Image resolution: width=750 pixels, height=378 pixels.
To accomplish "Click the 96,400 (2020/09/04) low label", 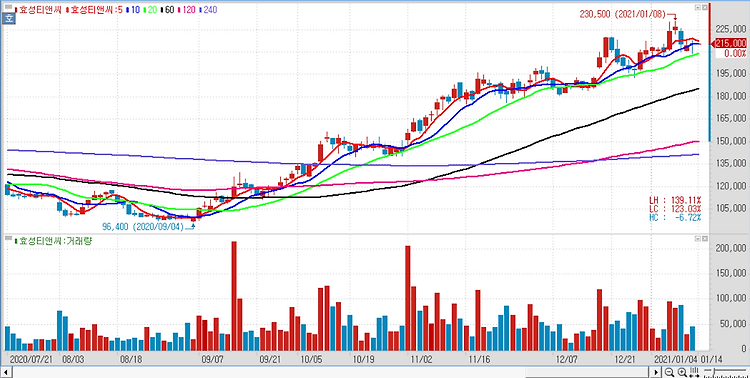I will [x=143, y=226].
